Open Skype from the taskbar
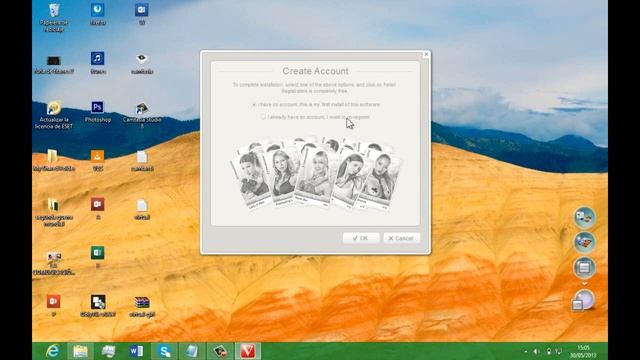 [164, 351]
